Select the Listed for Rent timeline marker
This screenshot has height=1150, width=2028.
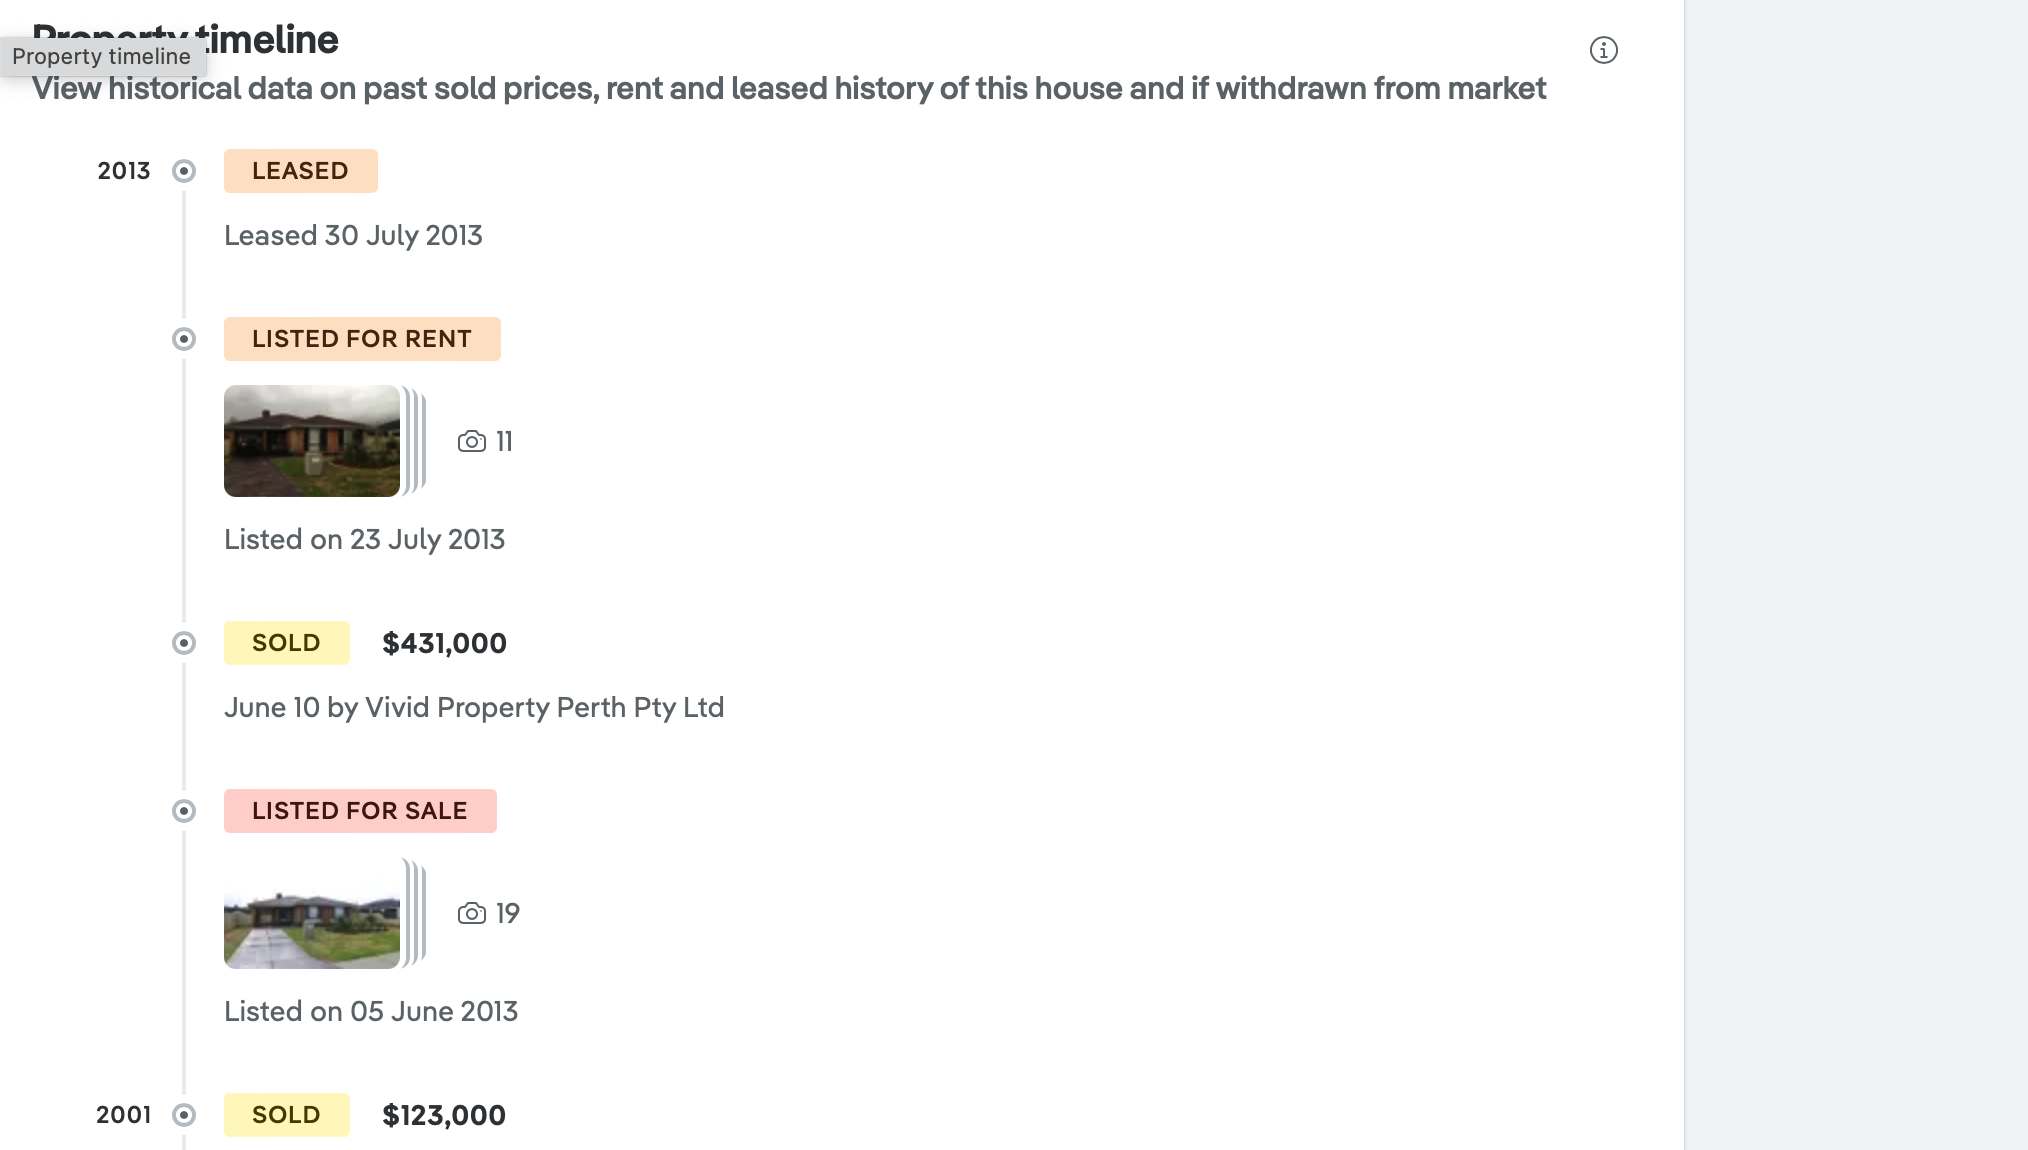(x=184, y=339)
